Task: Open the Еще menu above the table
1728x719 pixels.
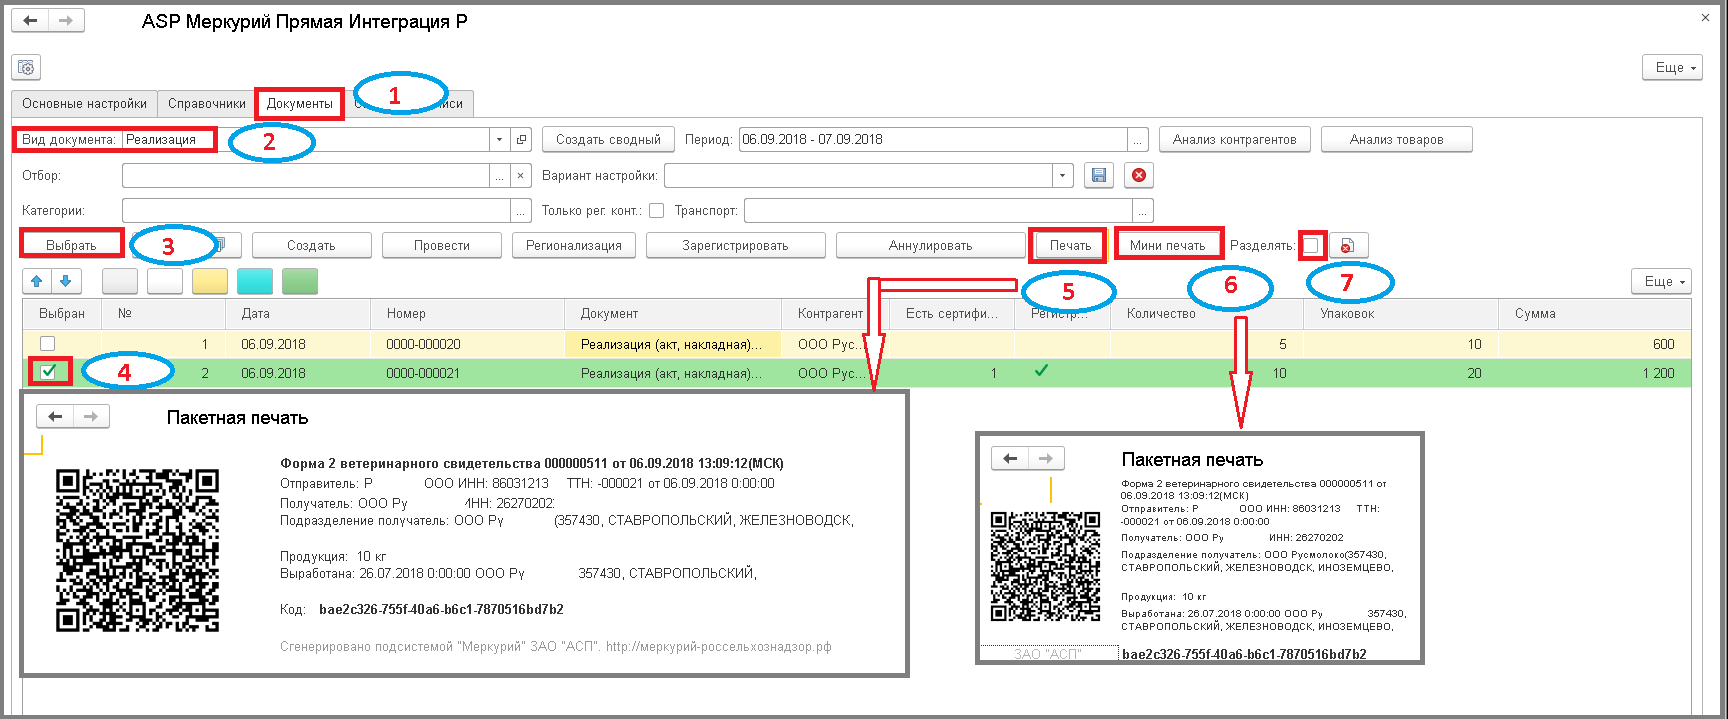Action: pos(1661,281)
